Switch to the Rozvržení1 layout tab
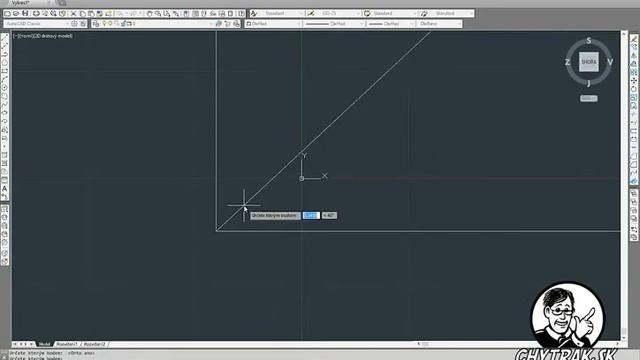Viewport: 640px width, 360px height. tap(67, 344)
